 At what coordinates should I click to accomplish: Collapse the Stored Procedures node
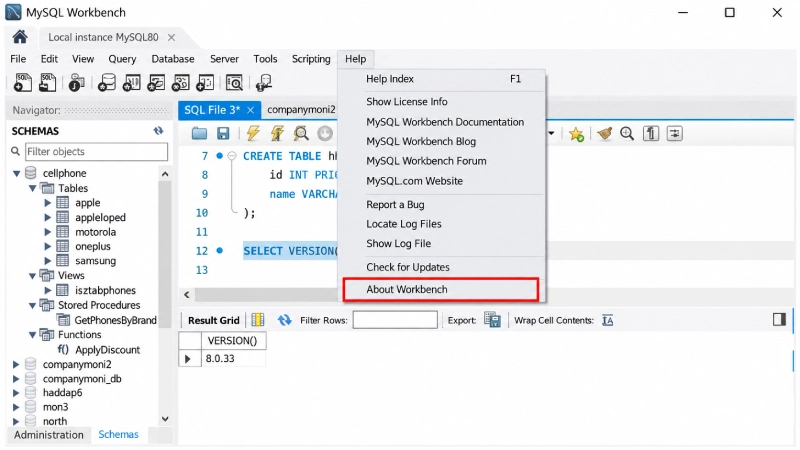tap(32, 306)
